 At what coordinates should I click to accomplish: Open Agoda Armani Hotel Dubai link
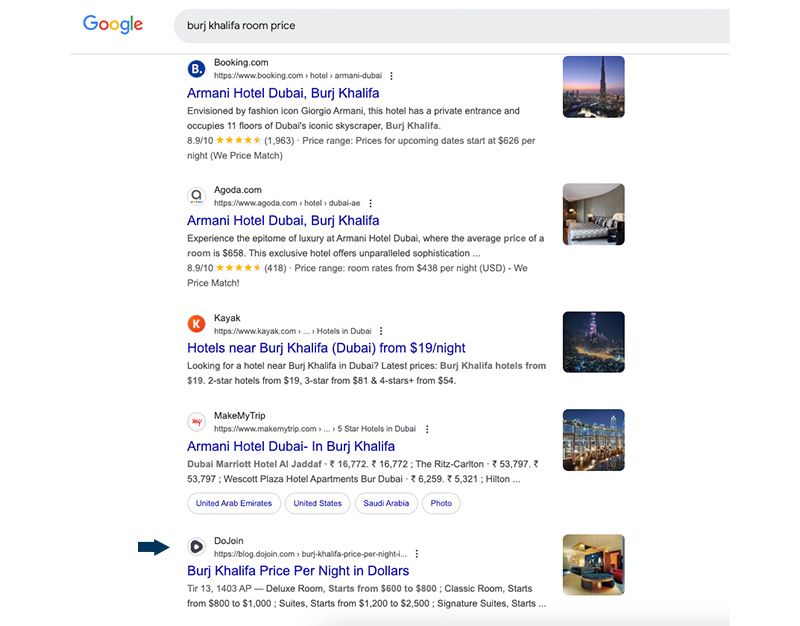pyautogui.click(x=283, y=220)
